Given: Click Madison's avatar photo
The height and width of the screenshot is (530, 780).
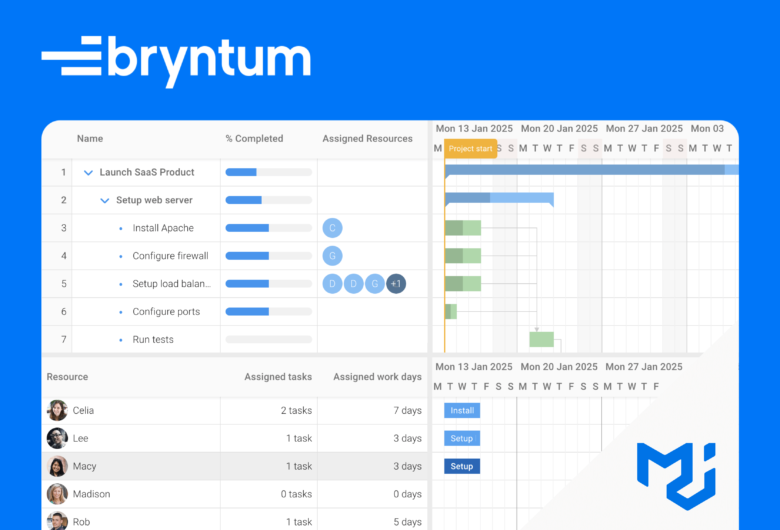Looking at the screenshot, I should point(57,494).
